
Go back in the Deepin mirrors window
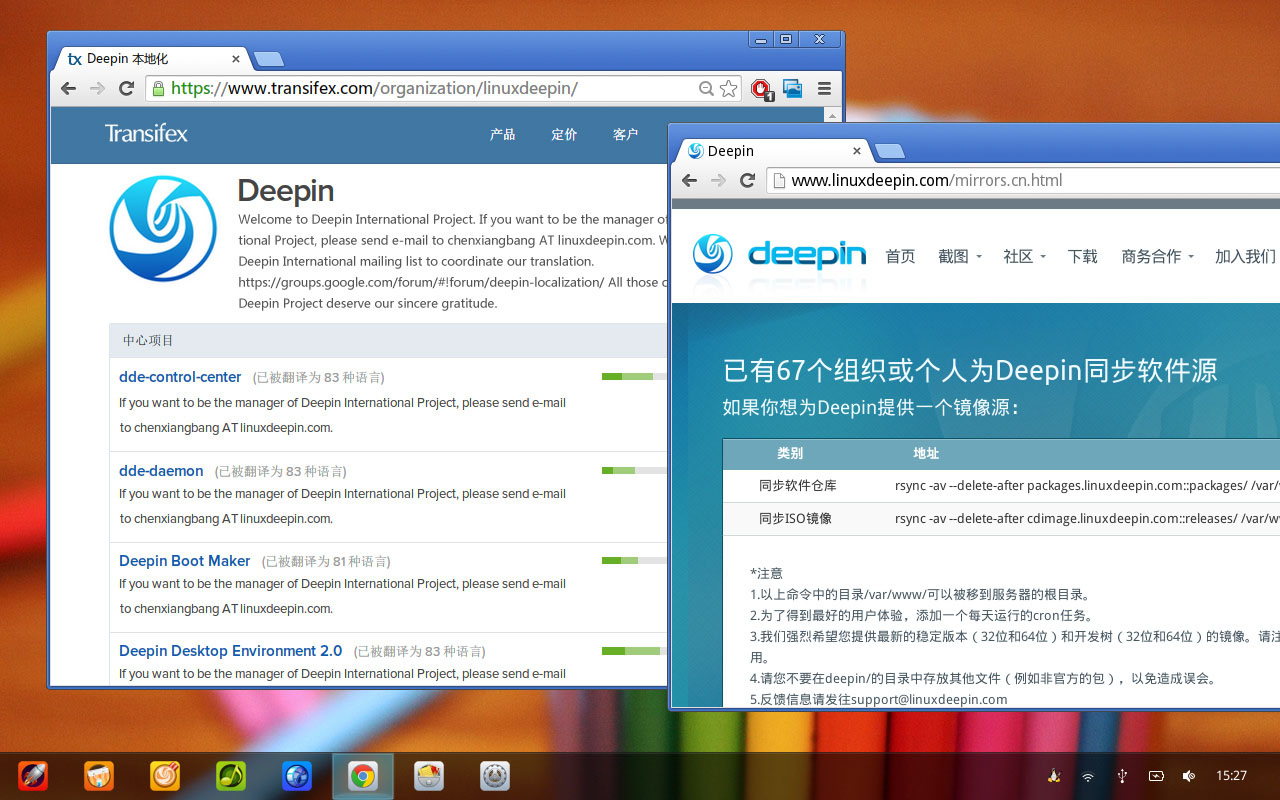pos(689,180)
